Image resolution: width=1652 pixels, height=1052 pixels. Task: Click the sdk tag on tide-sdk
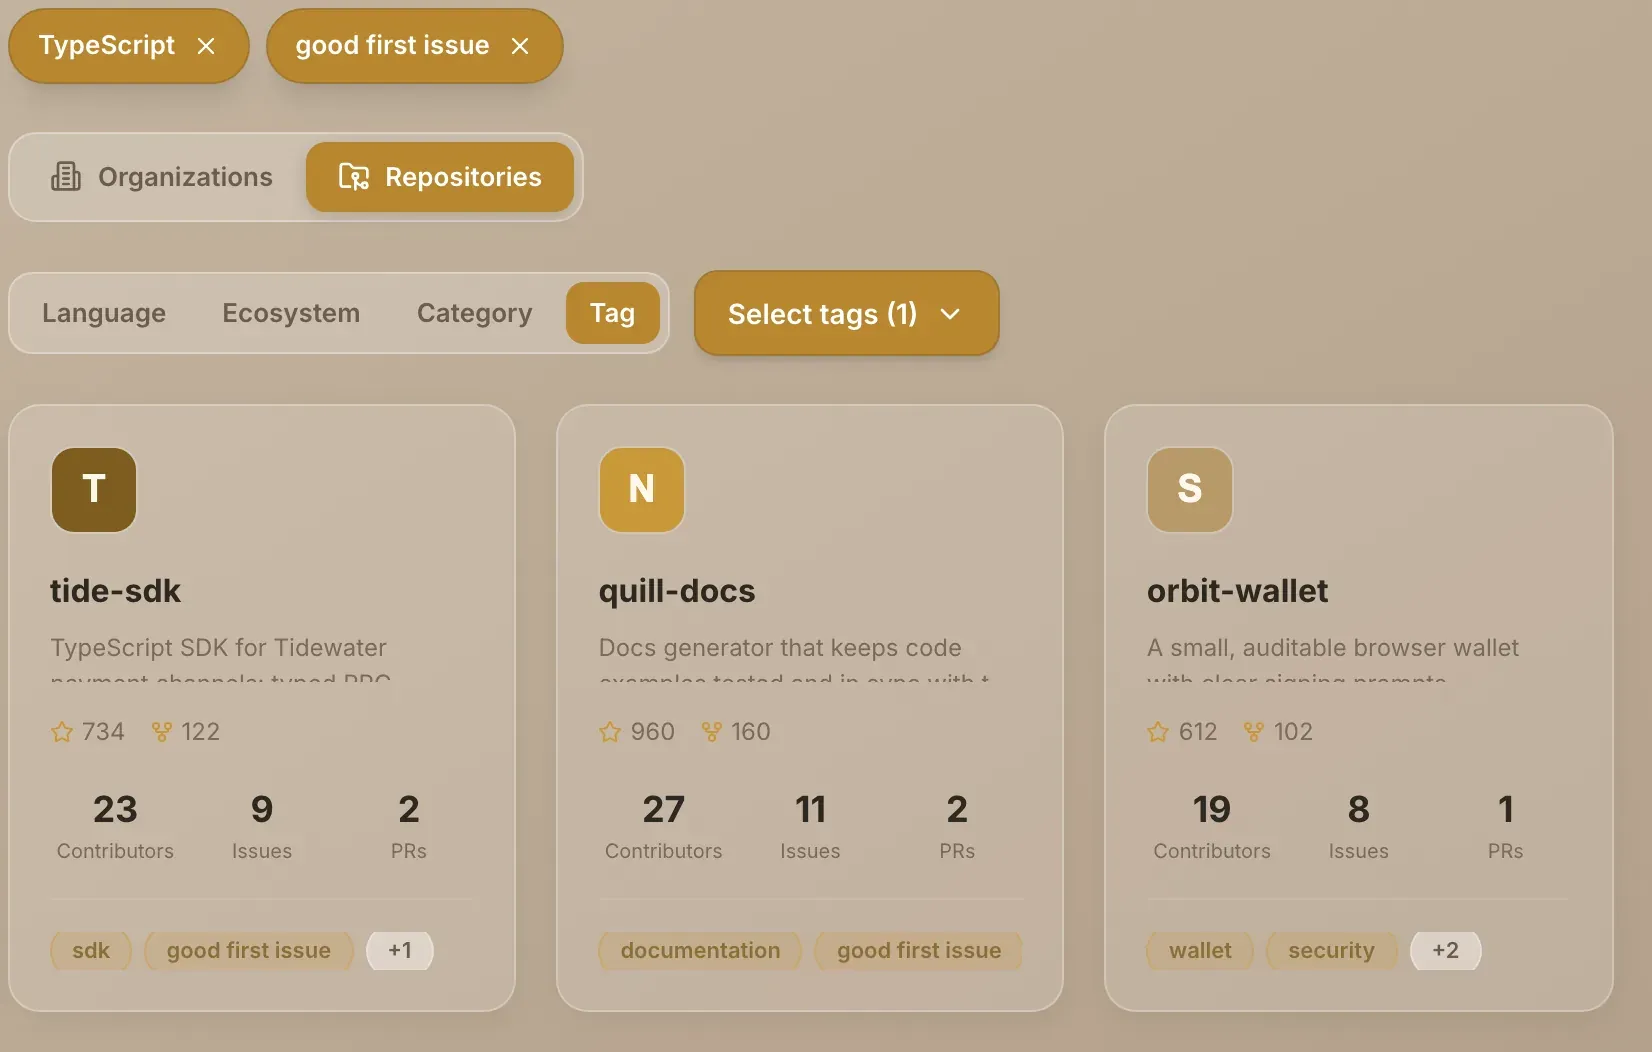(x=91, y=951)
